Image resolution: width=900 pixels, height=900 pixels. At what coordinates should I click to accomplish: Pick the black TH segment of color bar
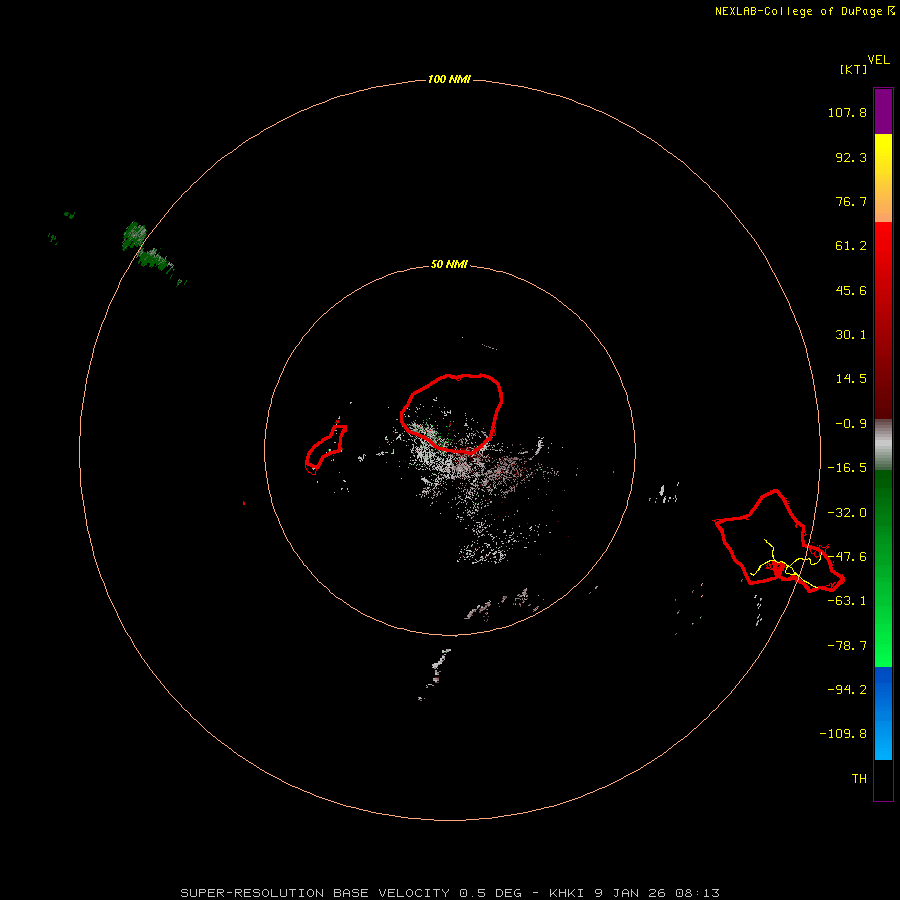(x=883, y=779)
